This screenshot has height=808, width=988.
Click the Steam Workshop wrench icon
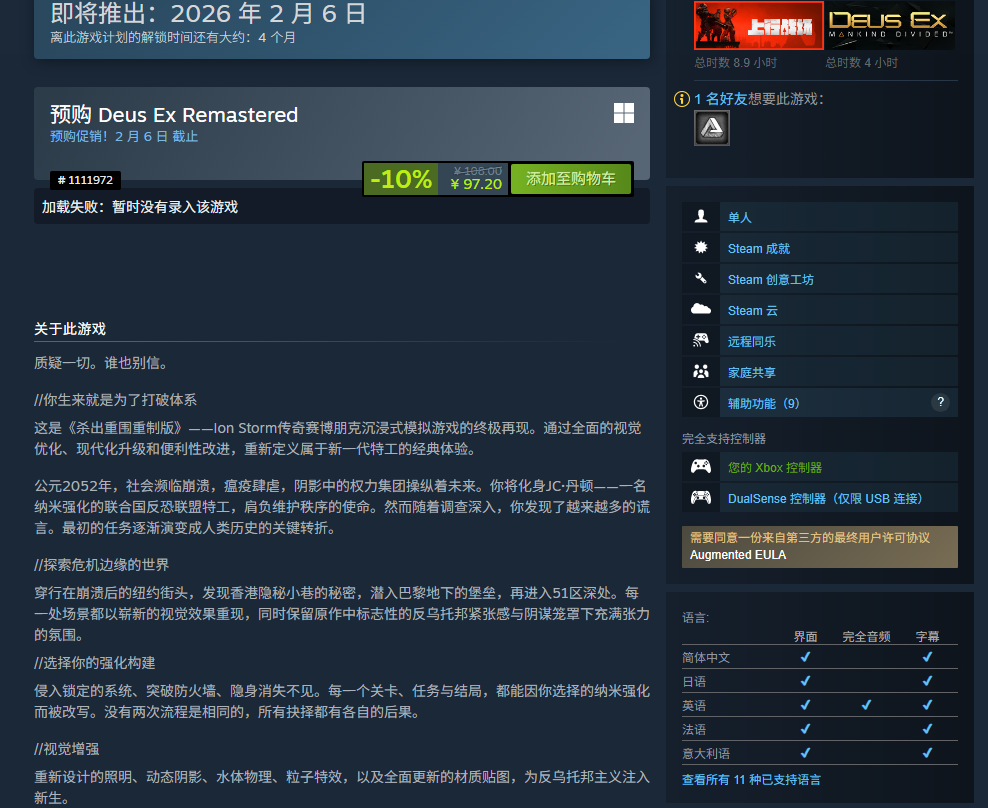[x=701, y=279]
